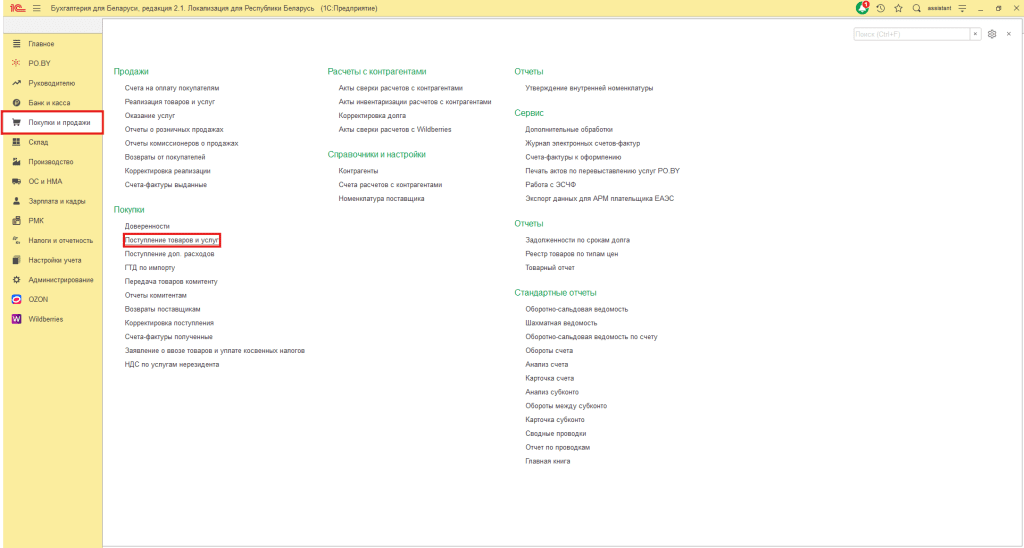Open menu settings gear icon
This screenshot has width=1024, height=548.
(x=992, y=34)
